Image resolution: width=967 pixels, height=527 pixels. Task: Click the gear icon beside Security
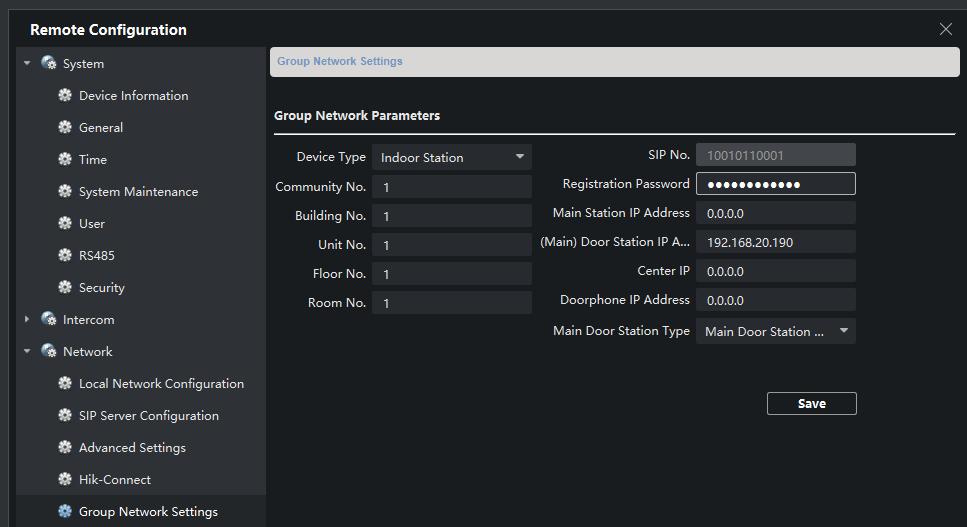click(x=65, y=288)
